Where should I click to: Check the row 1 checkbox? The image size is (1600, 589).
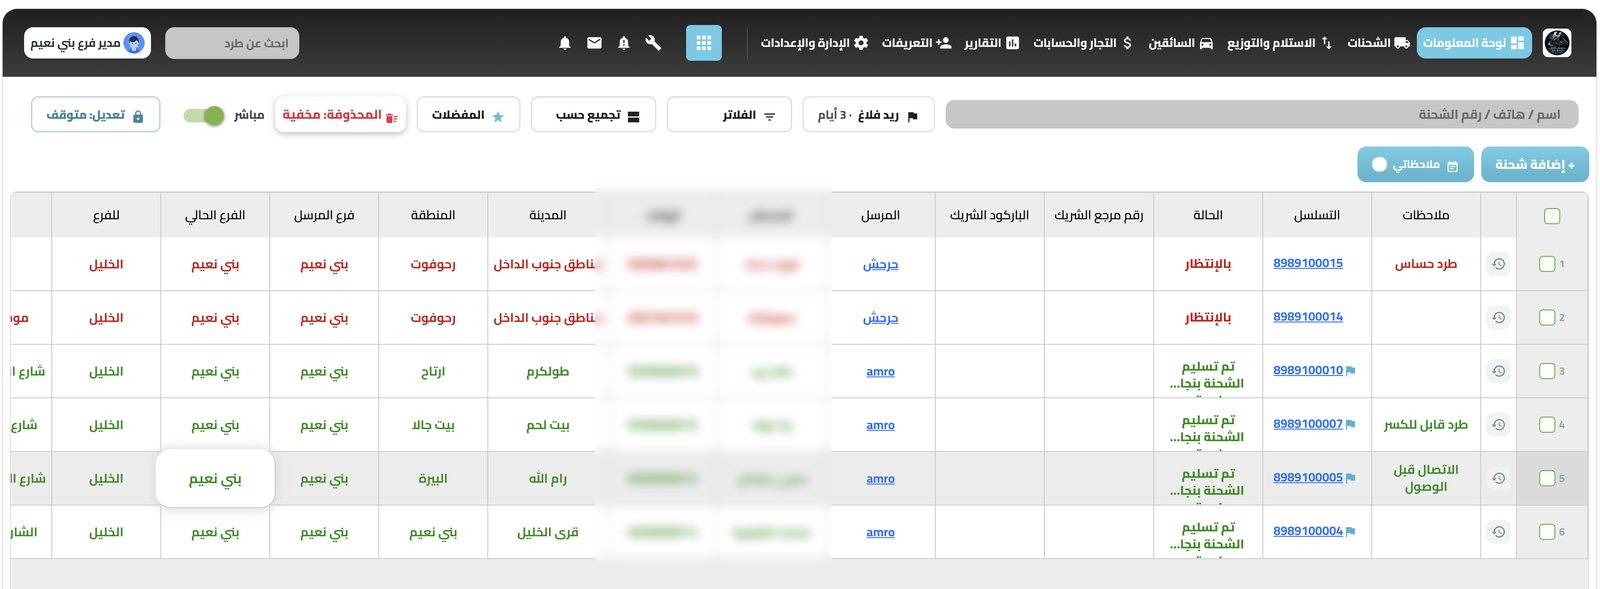(1547, 264)
